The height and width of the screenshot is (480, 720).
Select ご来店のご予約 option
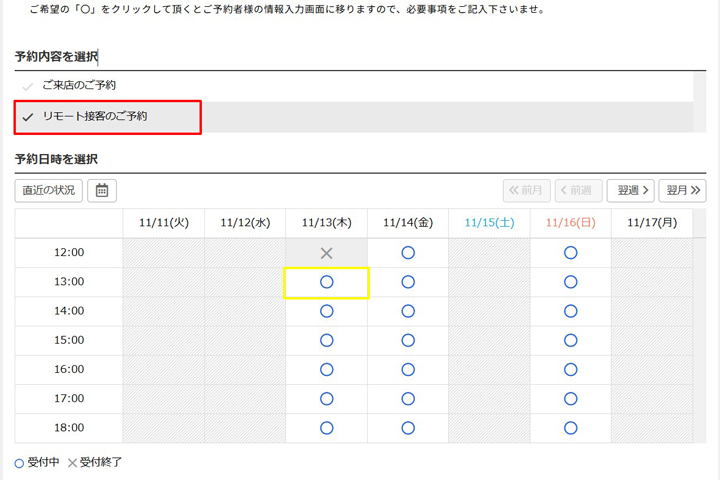[79, 86]
